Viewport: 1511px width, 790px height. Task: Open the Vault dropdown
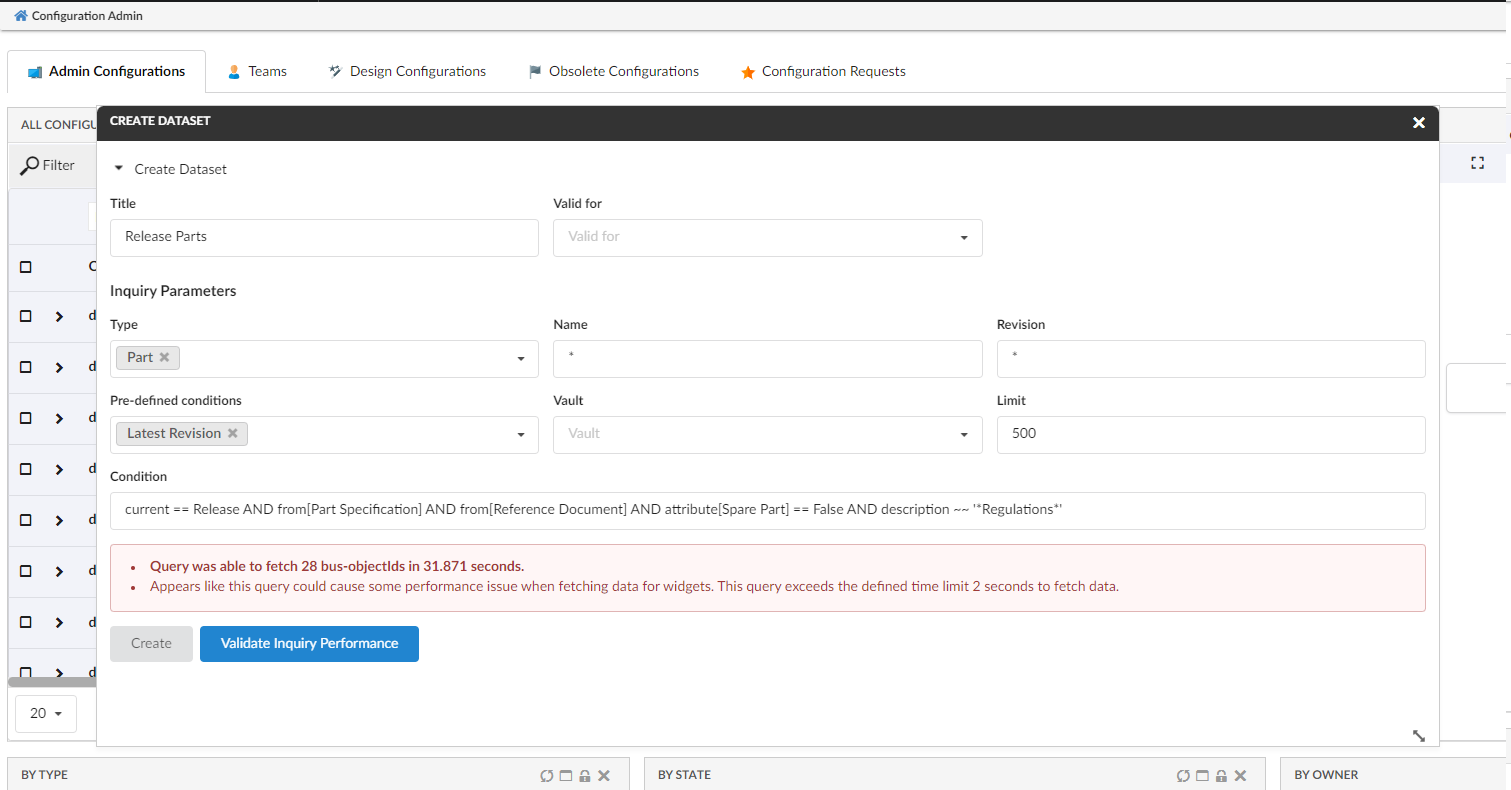767,434
